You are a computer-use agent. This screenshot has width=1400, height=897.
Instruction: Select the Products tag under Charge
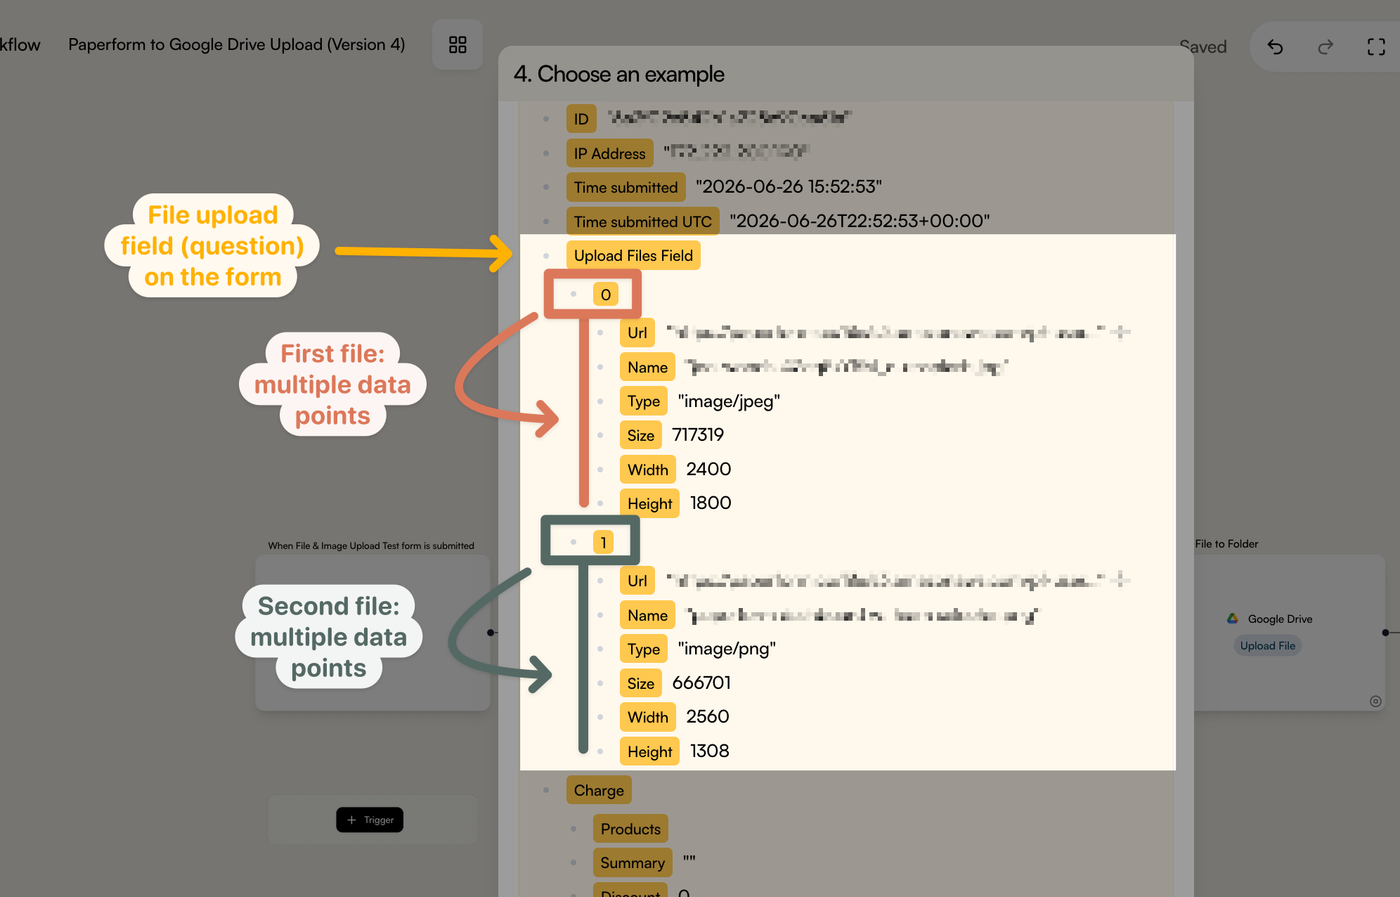tap(631, 829)
